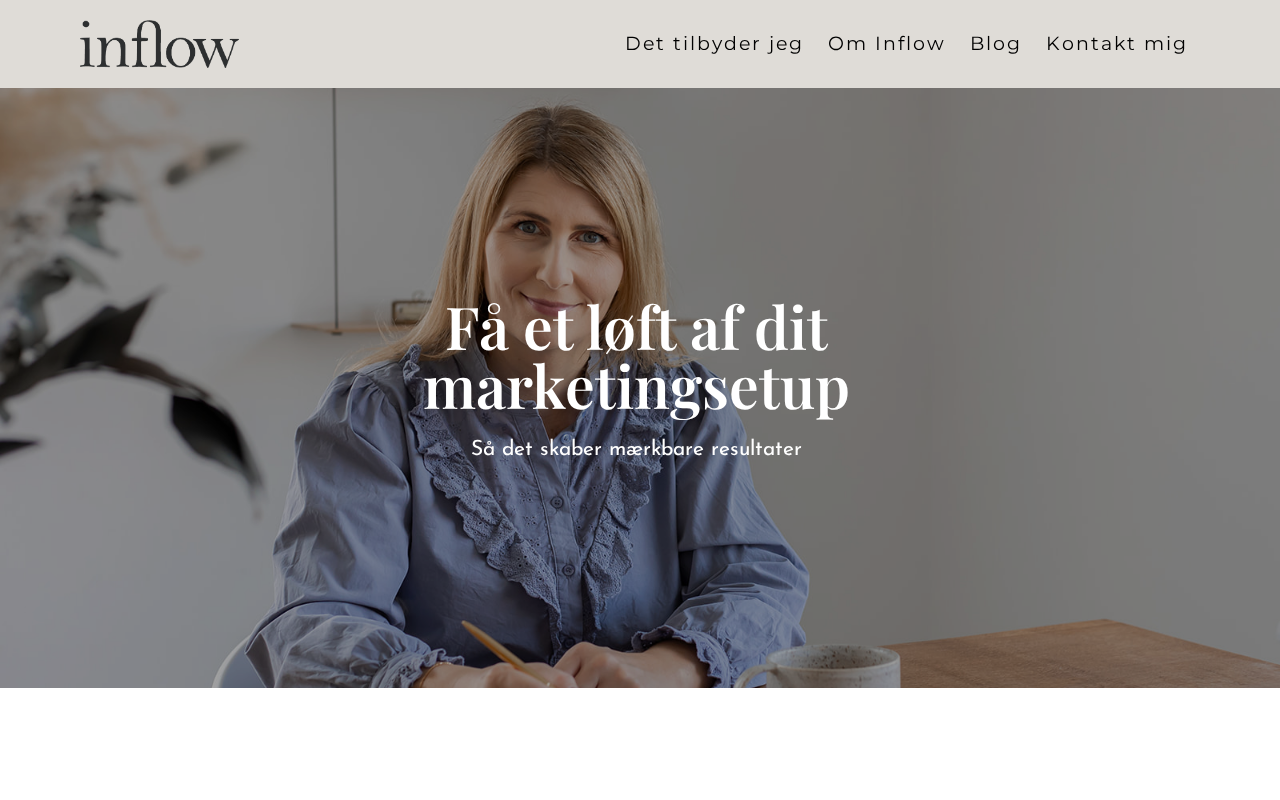Screen dimensions: 1280x800
Task: Click the subtitle Så det skaber mærkbare resultater
Action: [637, 449]
